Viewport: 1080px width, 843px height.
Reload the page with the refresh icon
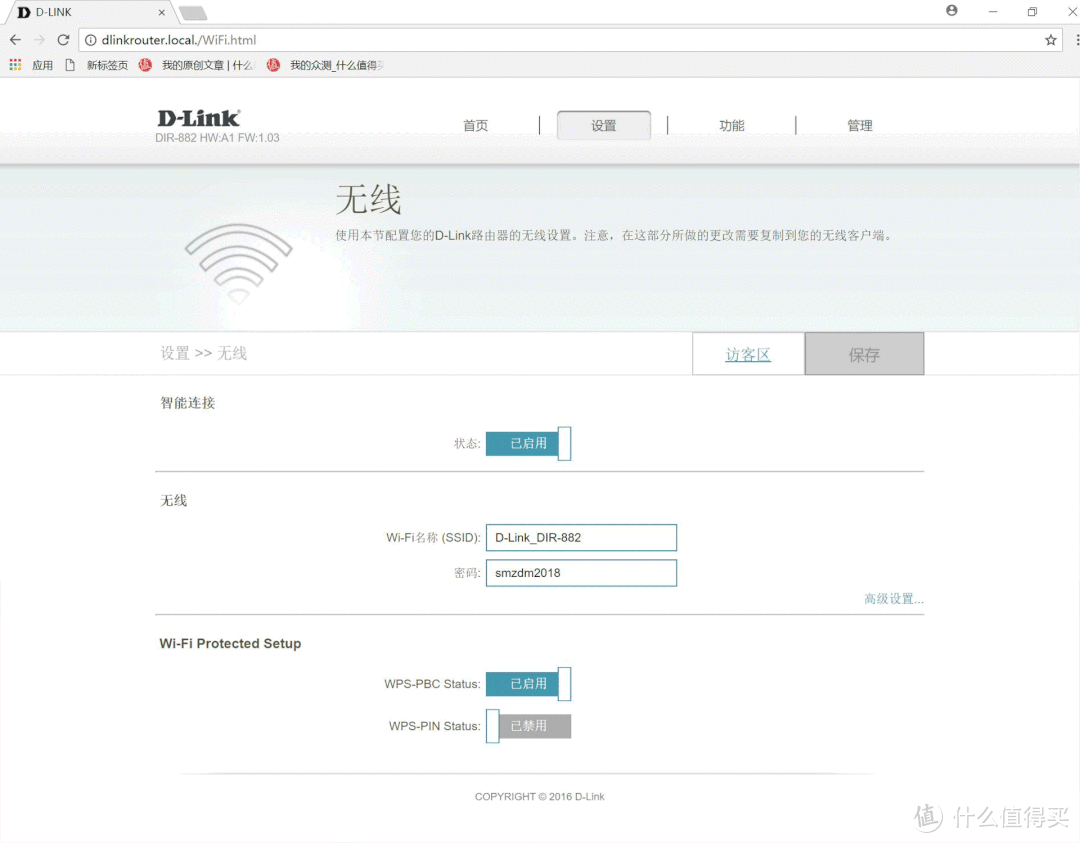[63, 39]
